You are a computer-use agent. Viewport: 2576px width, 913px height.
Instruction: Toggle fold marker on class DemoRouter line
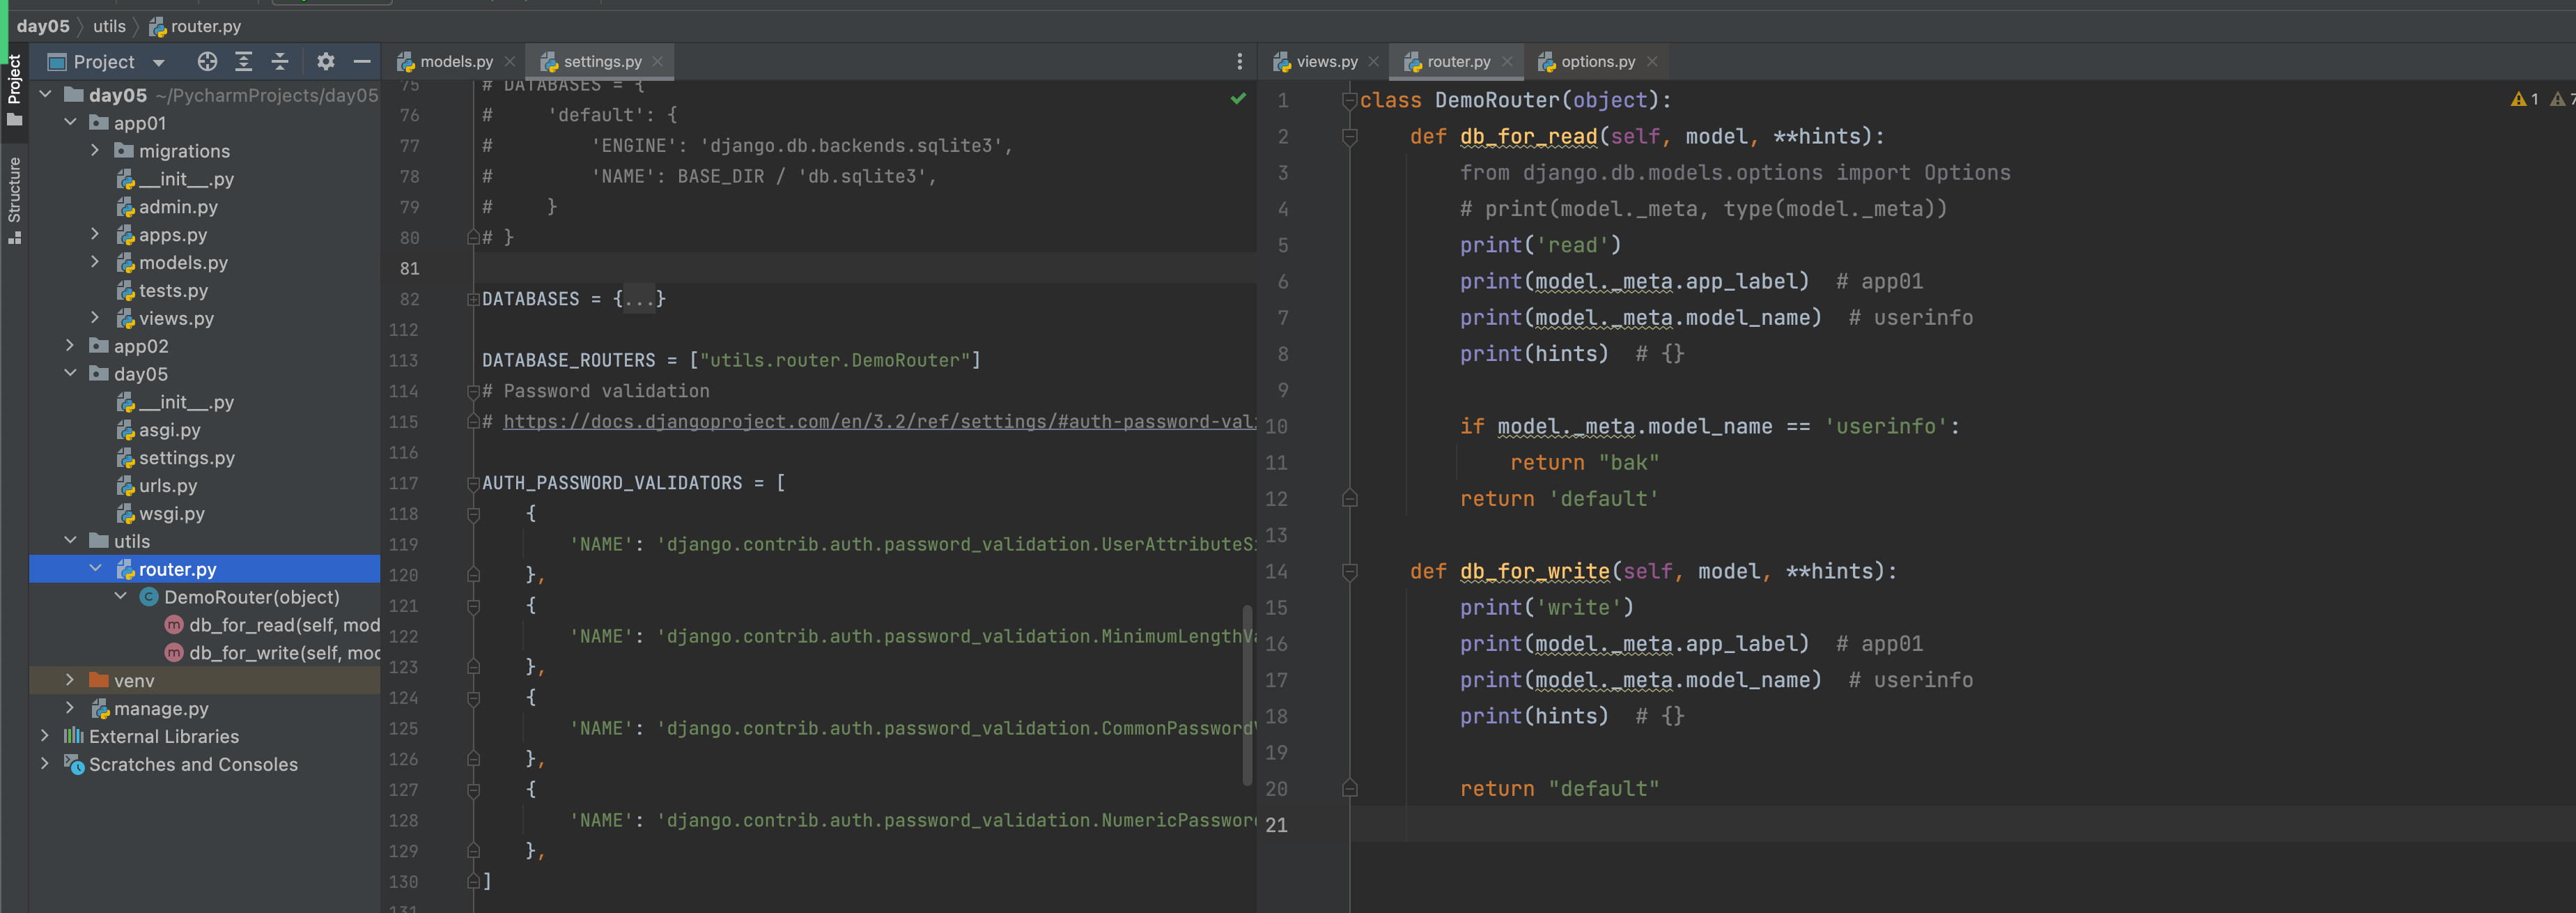[1349, 100]
